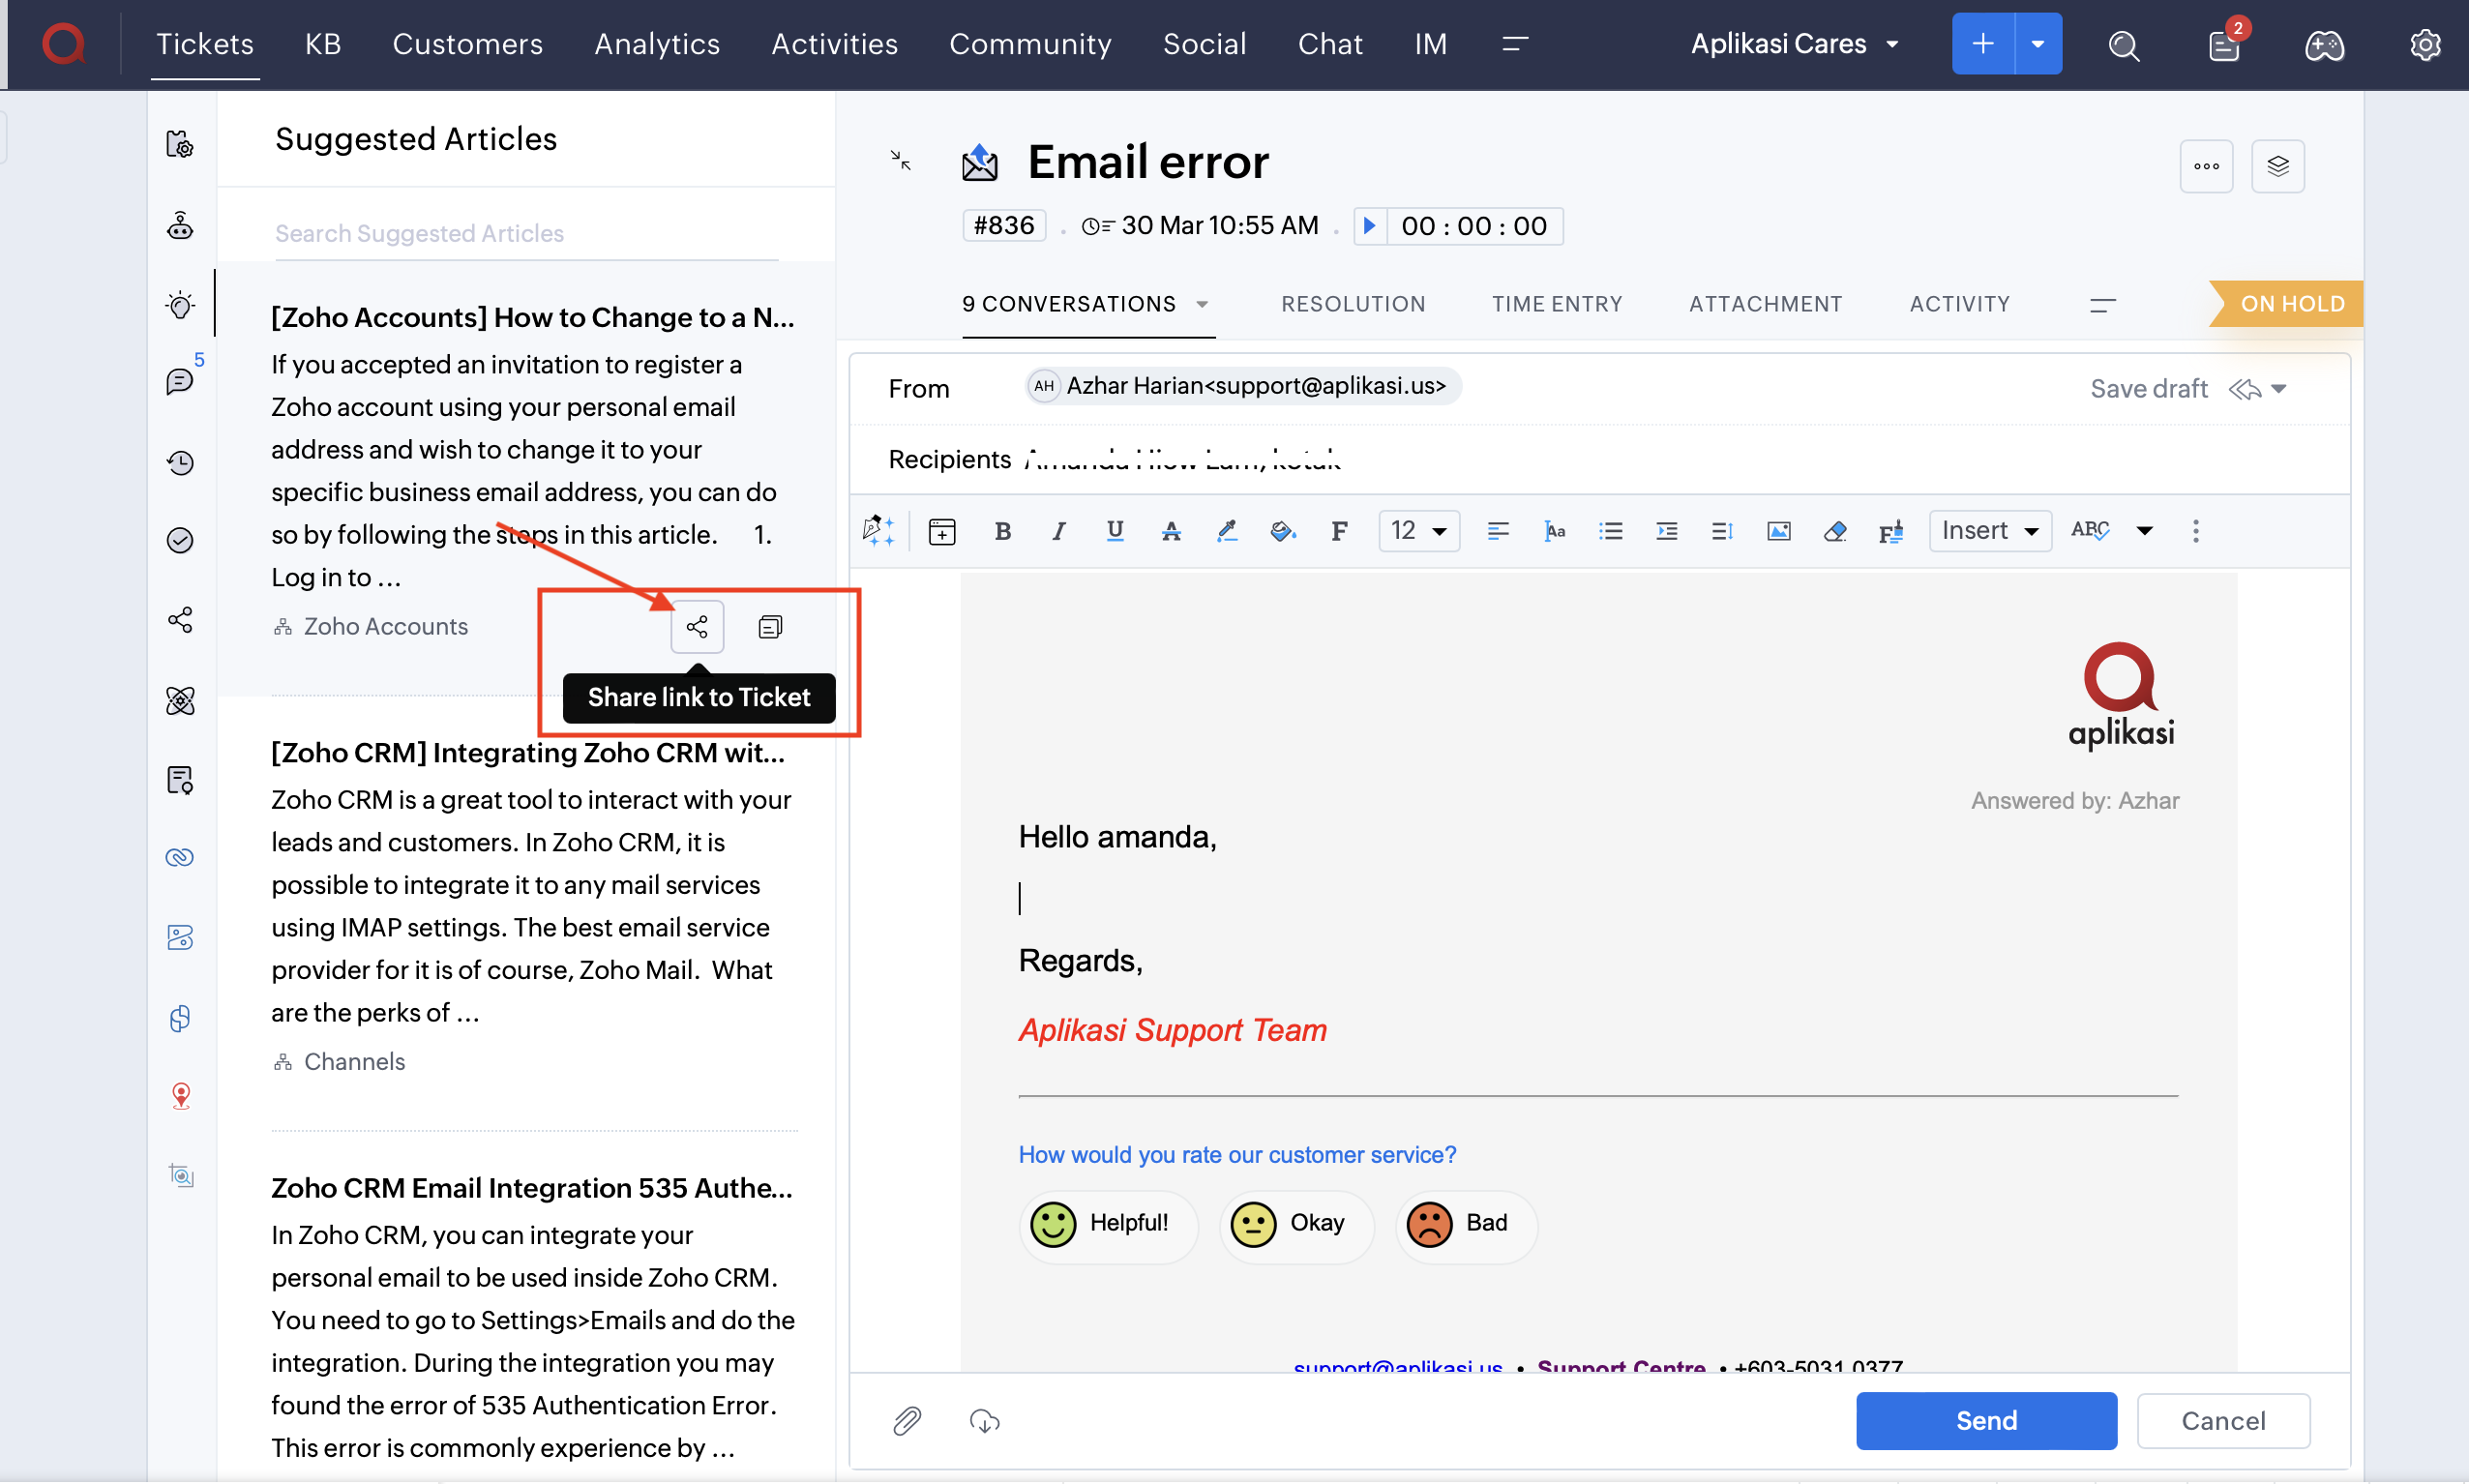Open the Aplikasi Cares department dropdown
The width and height of the screenshot is (2469, 1484).
1794,44
